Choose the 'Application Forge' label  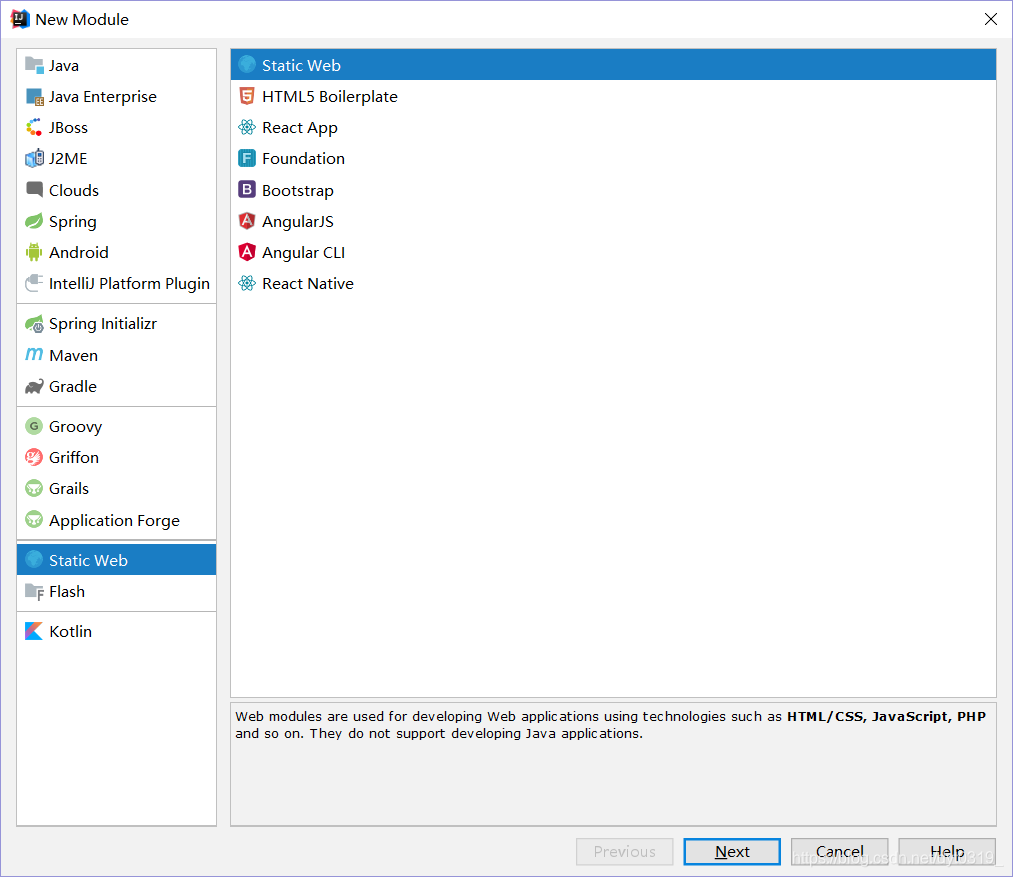click(x=114, y=520)
